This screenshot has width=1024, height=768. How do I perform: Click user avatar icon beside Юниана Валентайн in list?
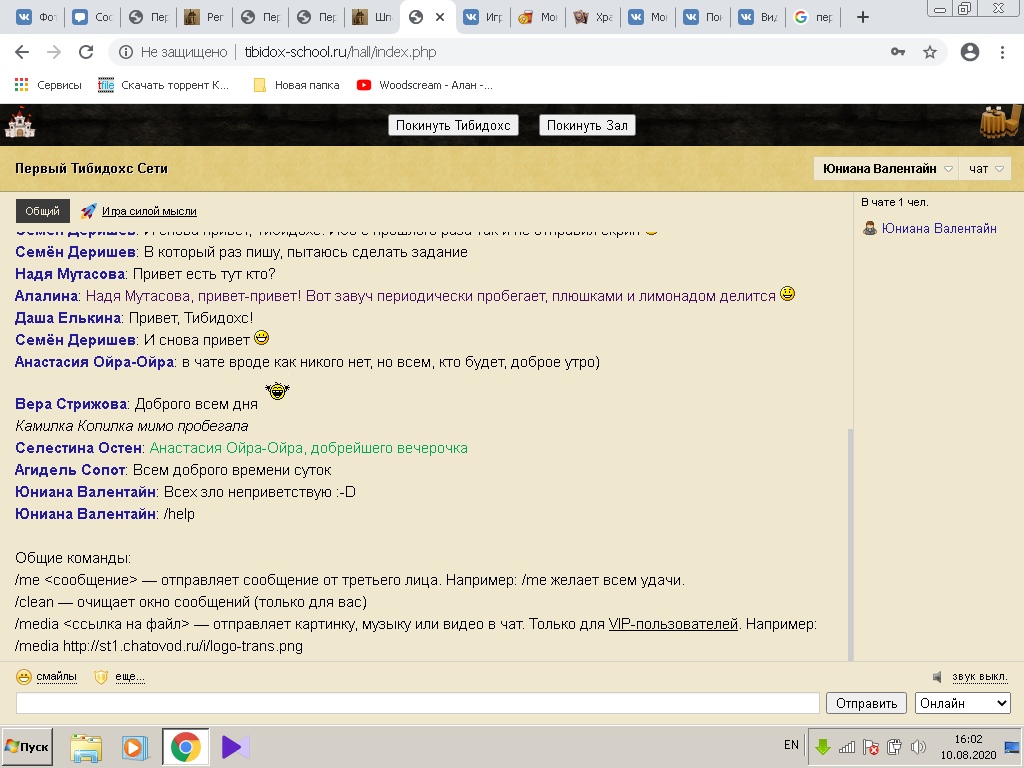click(869, 229)
